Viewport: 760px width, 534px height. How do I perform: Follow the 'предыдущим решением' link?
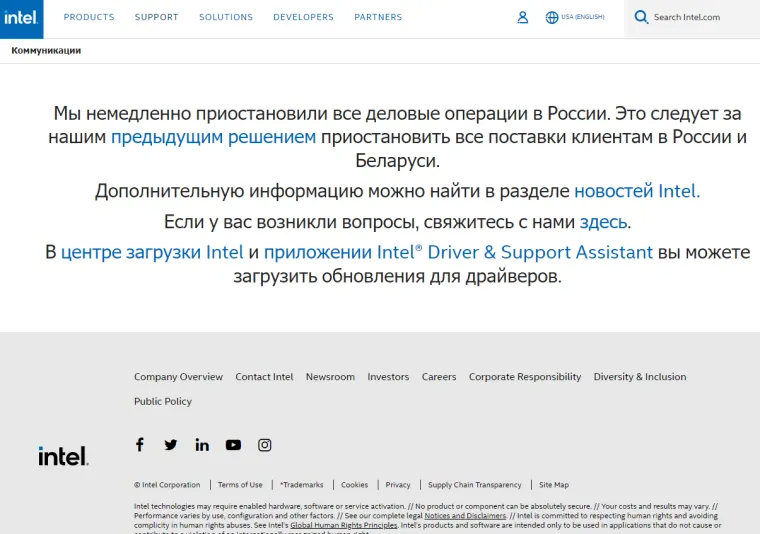(x=213, y=137)
